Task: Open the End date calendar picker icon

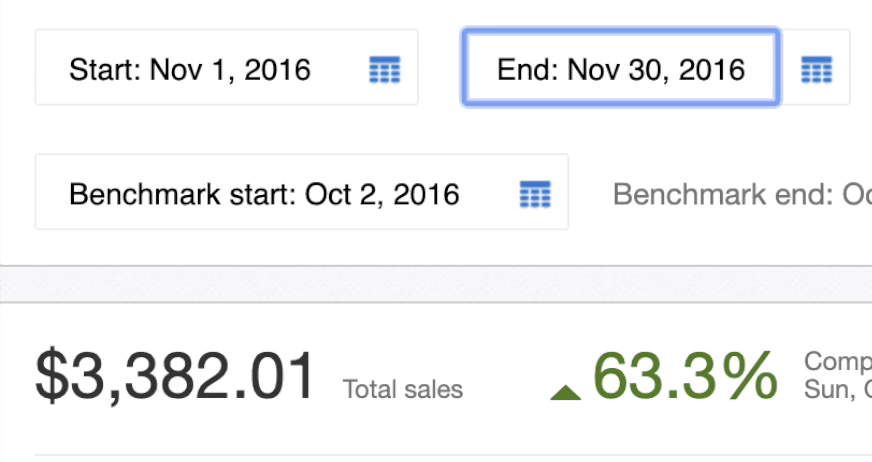Action: (x=816, y=69)
